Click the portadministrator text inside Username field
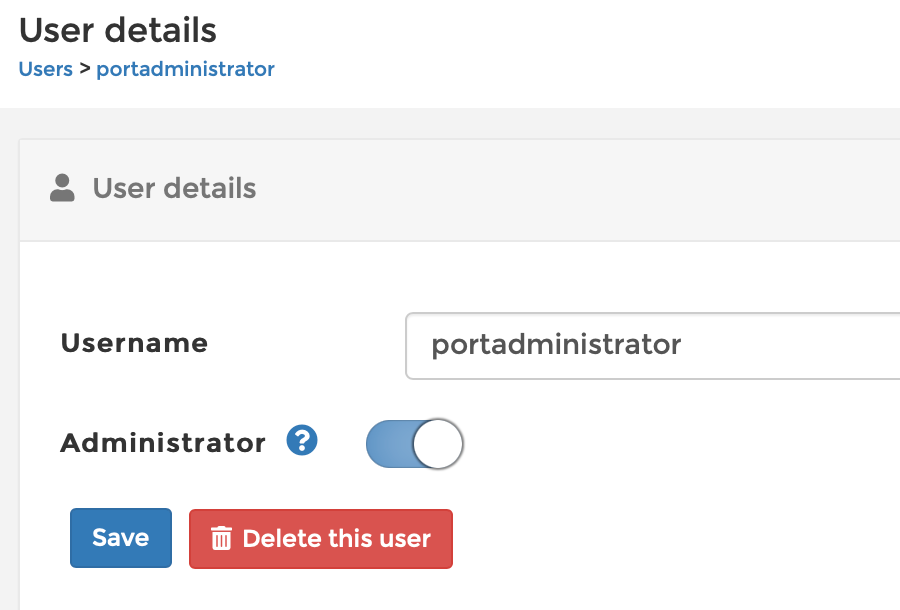The height and width of the screenshot is (610, 900). click(556, 345)
